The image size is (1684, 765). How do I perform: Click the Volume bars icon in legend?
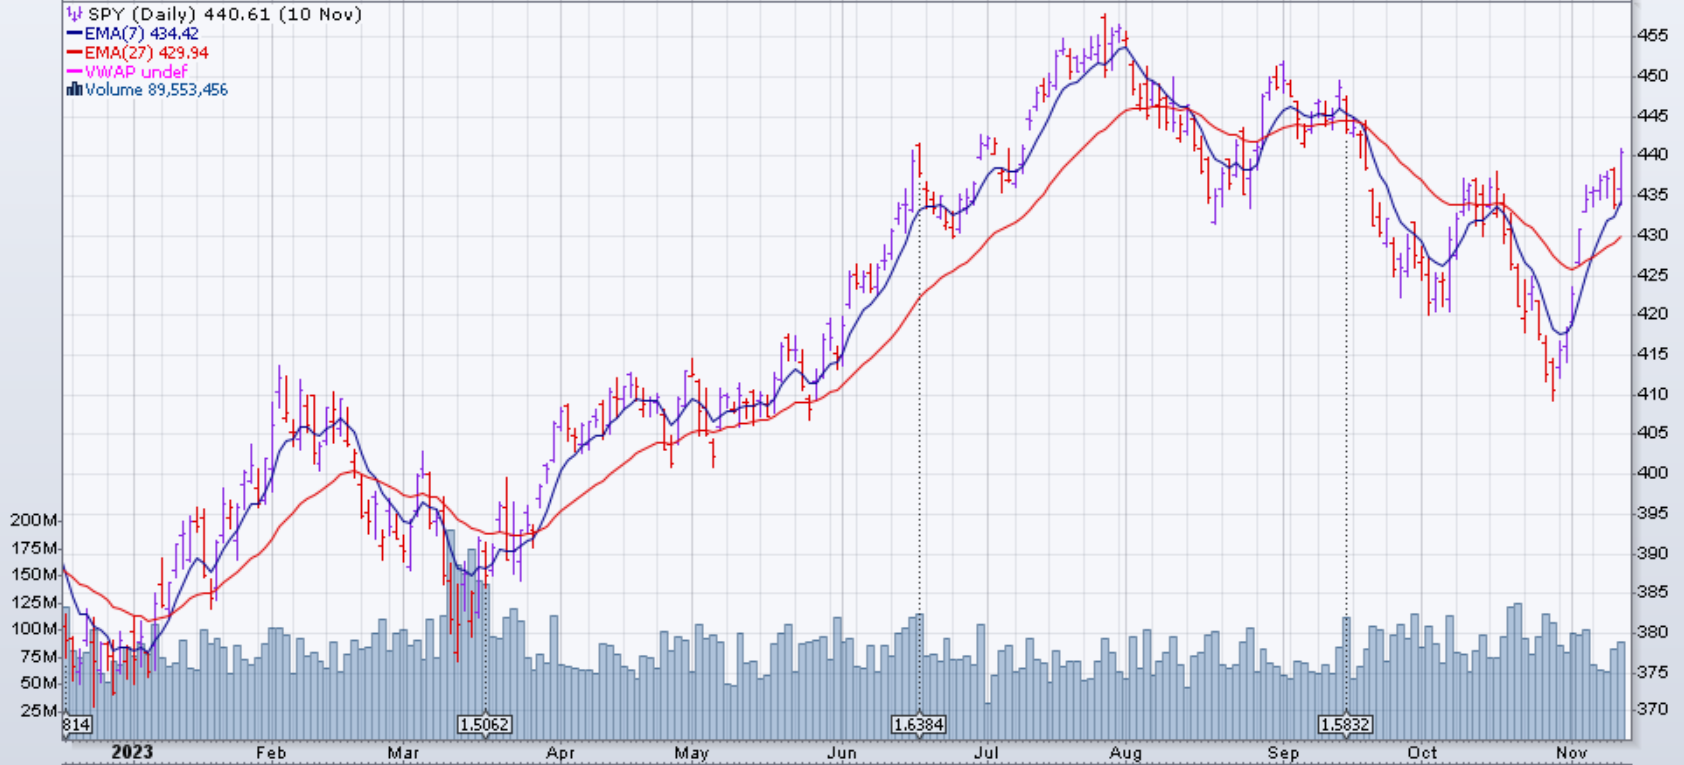click(x=74, y=90)
